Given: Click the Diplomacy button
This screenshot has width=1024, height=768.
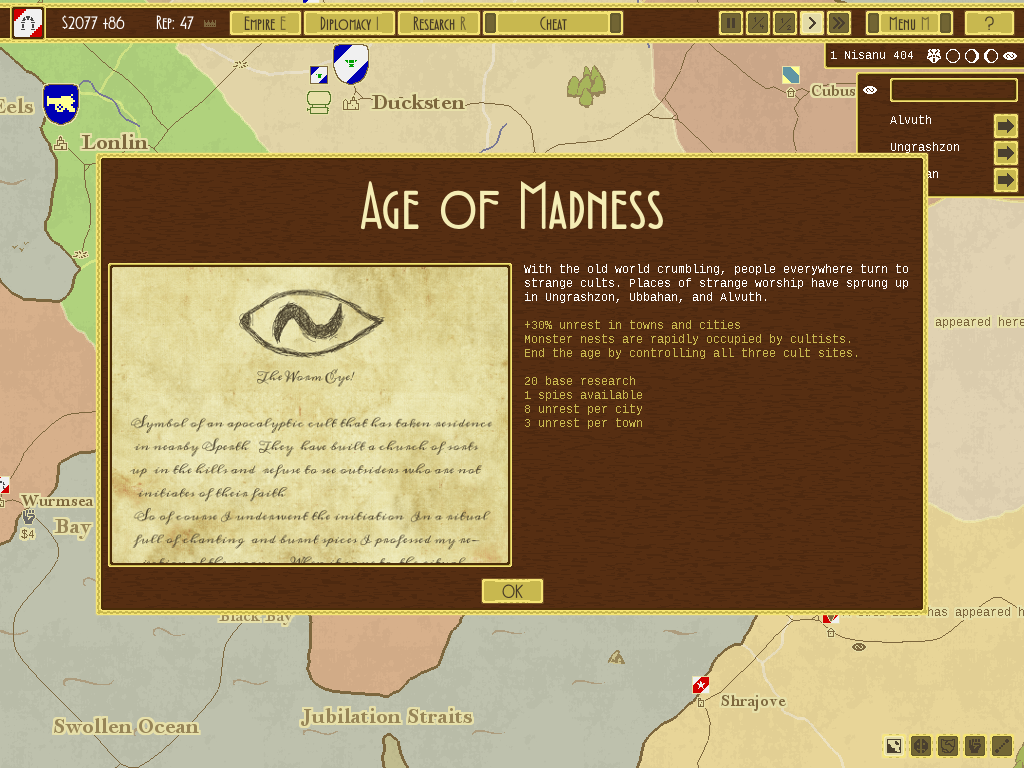Looking at the screenshot, I should [349, 23].
